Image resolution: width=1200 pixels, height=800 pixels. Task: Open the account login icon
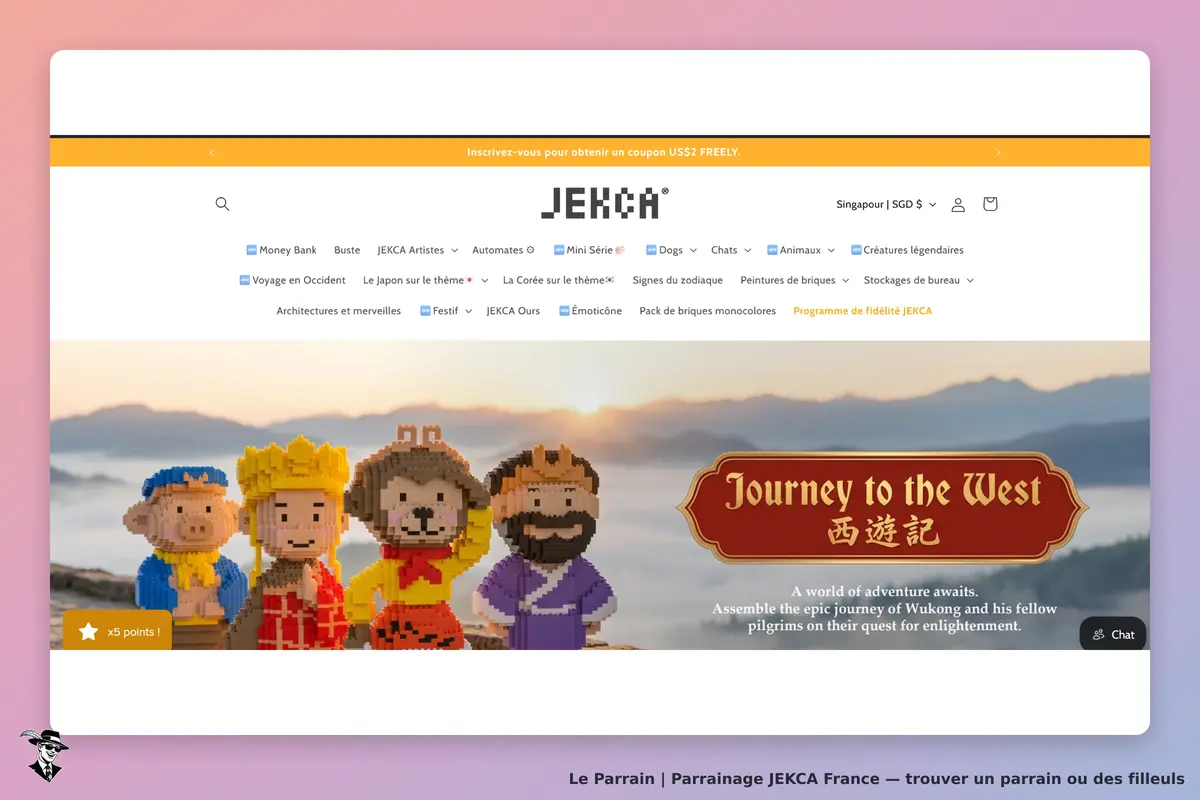click(958, 204)
